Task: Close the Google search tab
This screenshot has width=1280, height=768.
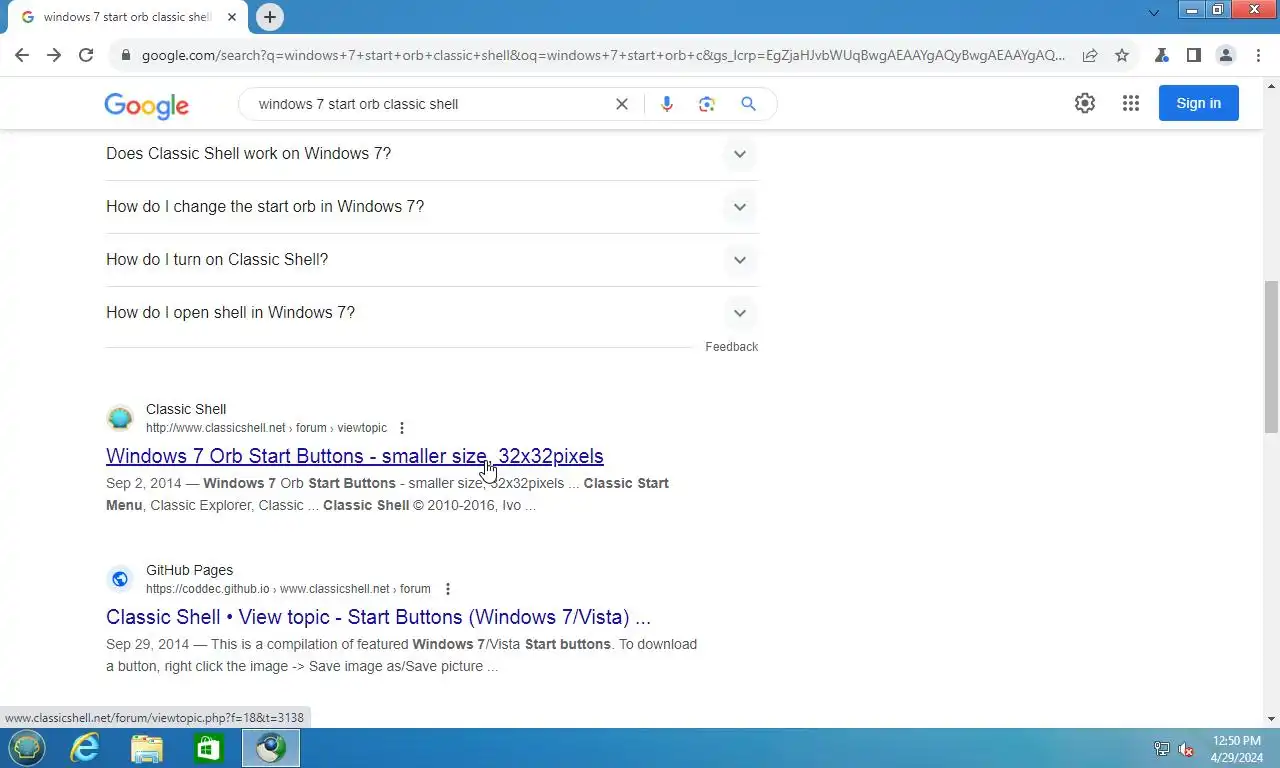Action: [x=232, y=17]
